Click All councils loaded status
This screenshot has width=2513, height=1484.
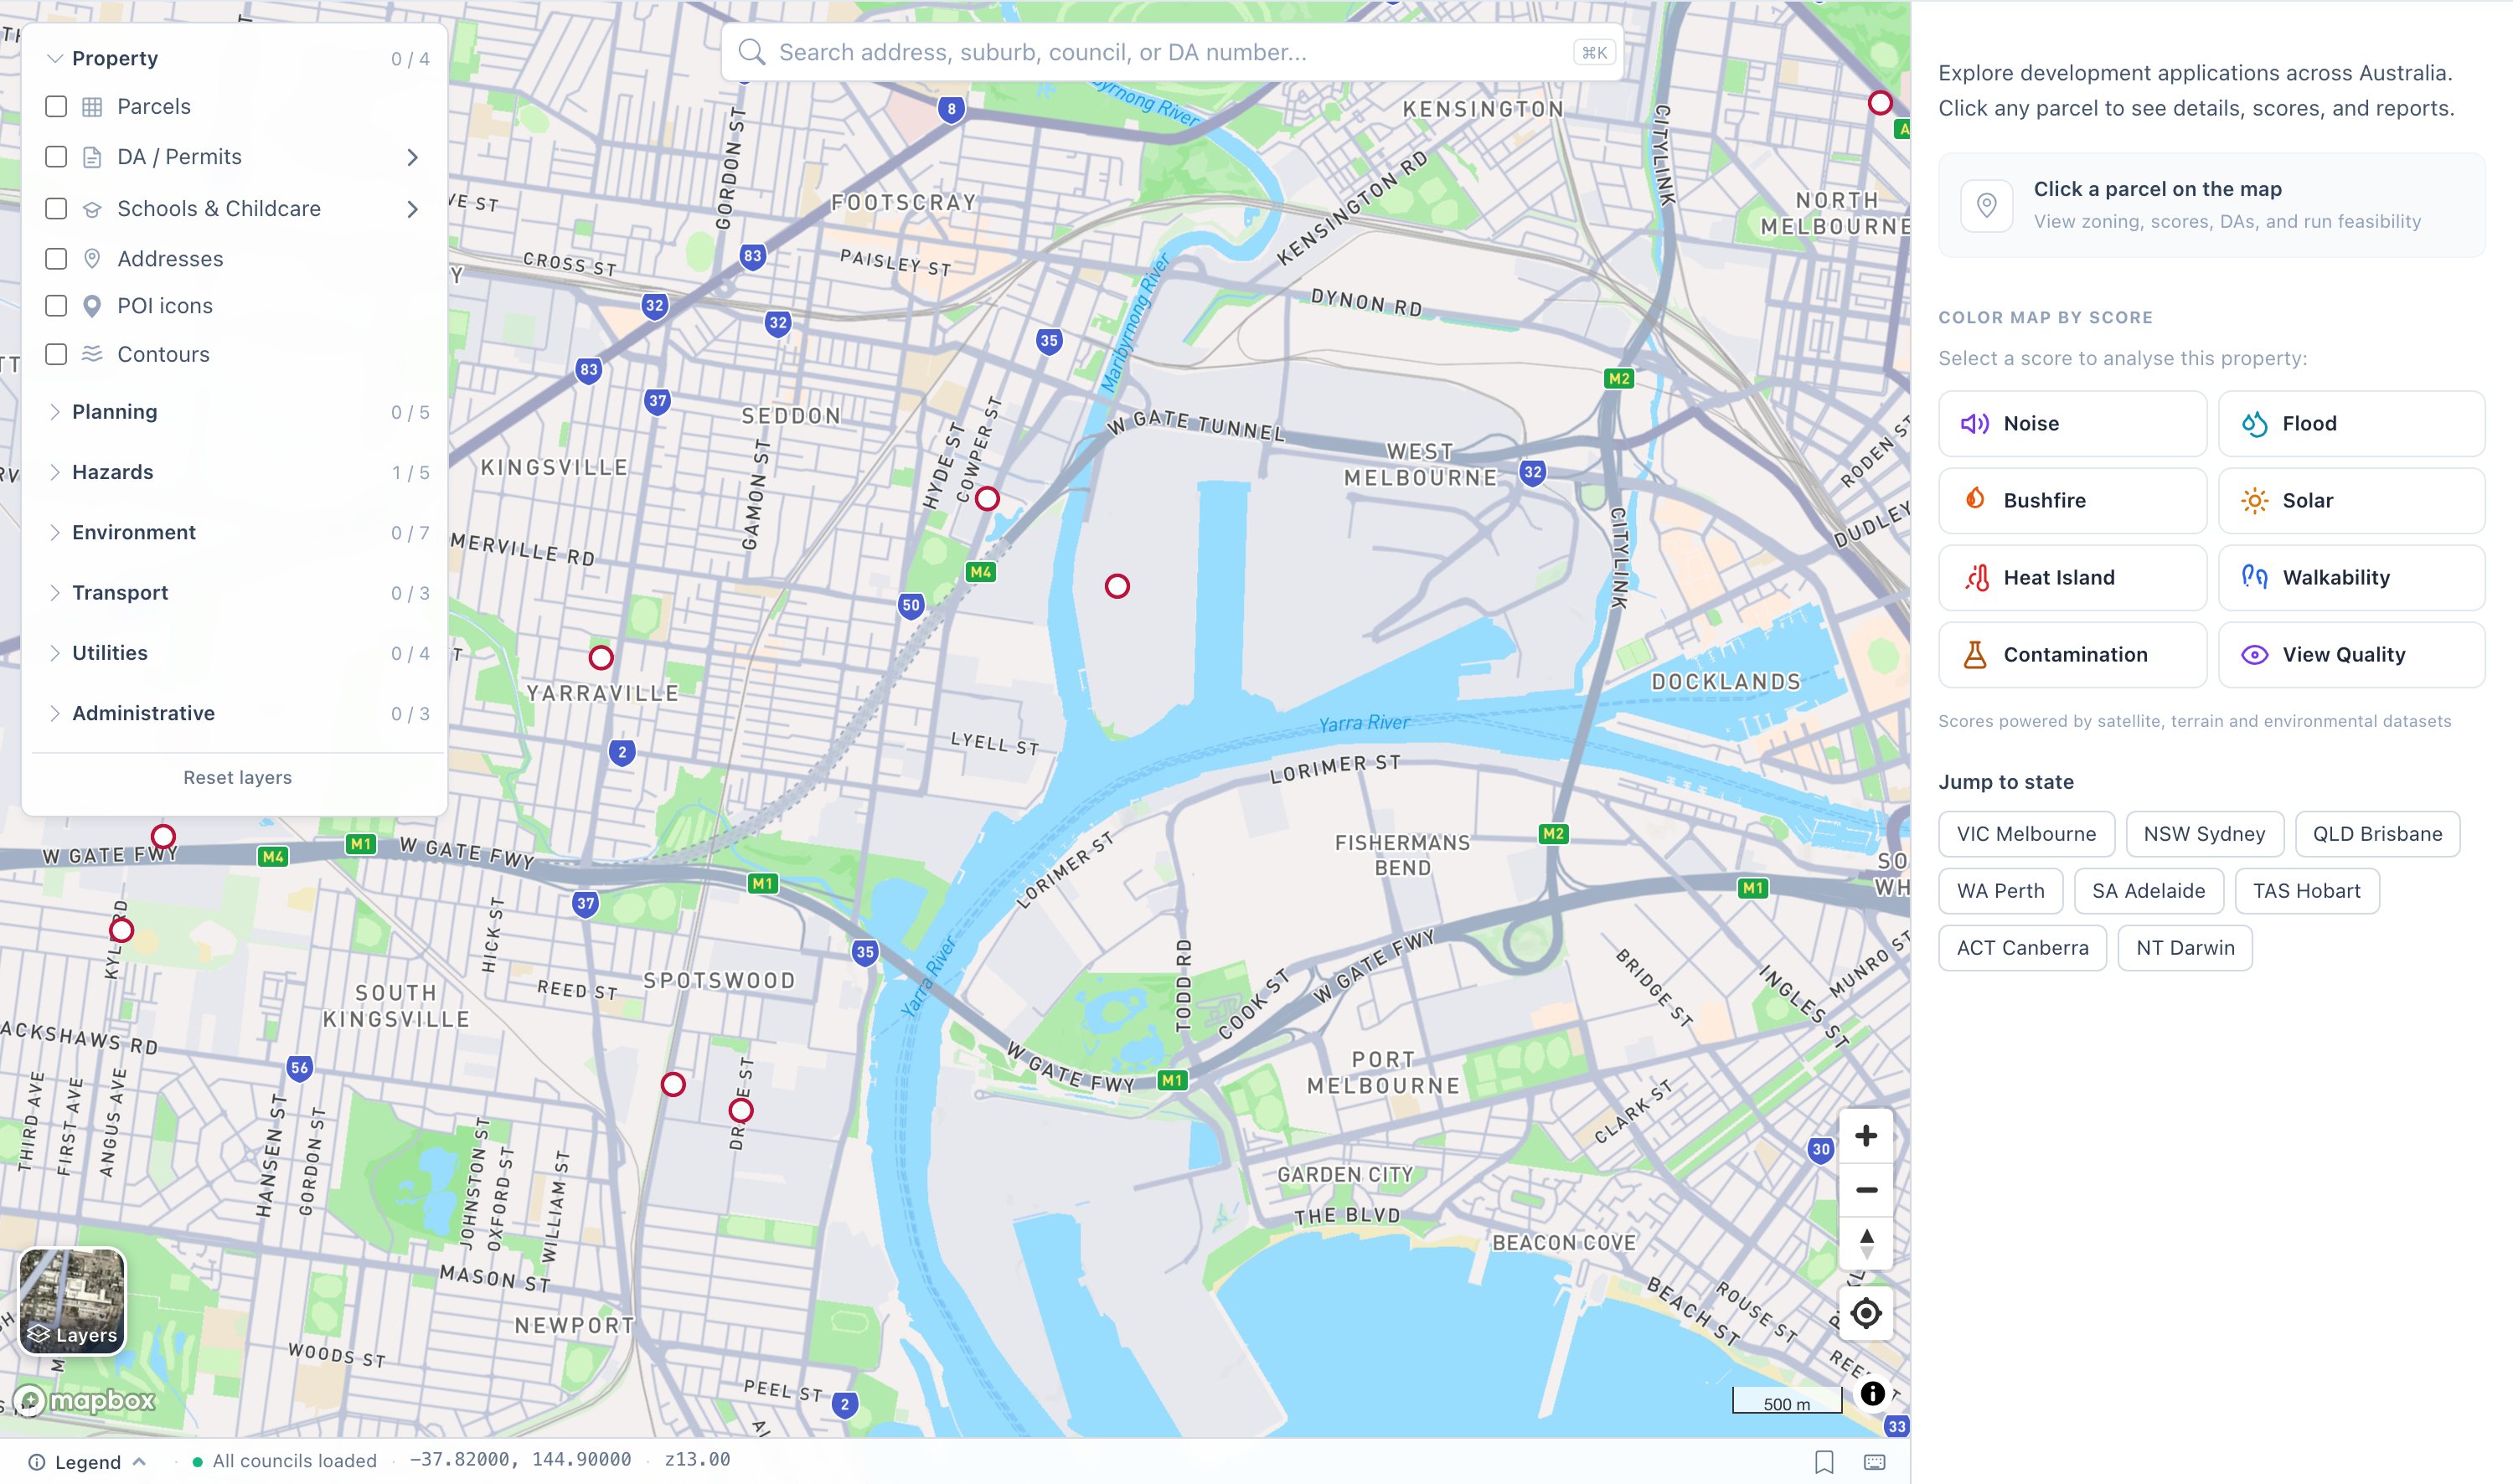[x=284, y=1461]
